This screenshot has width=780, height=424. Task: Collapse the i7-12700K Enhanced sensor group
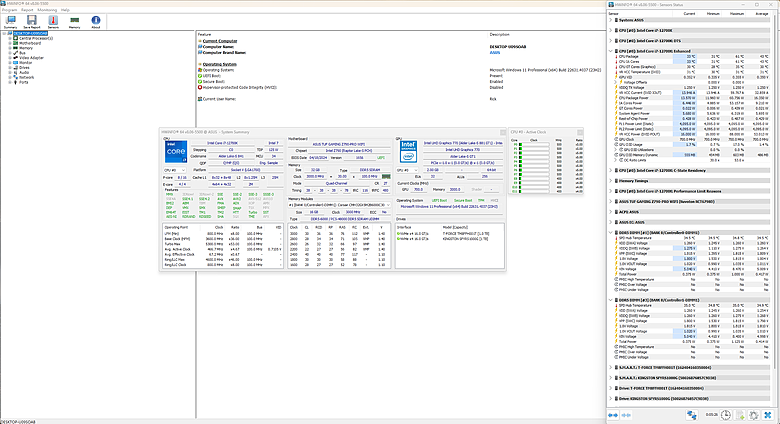point(611,51)
